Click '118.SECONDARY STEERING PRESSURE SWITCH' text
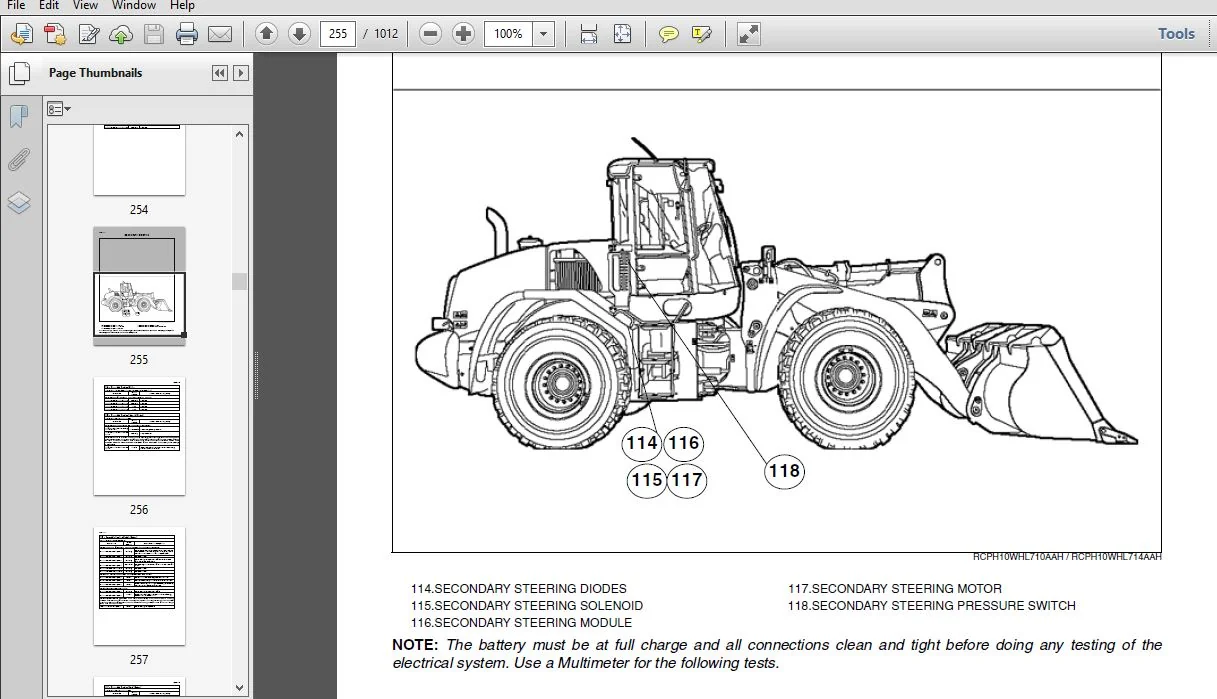The width and height of the screenshot is (1217, 699). [x=932, y=606]
